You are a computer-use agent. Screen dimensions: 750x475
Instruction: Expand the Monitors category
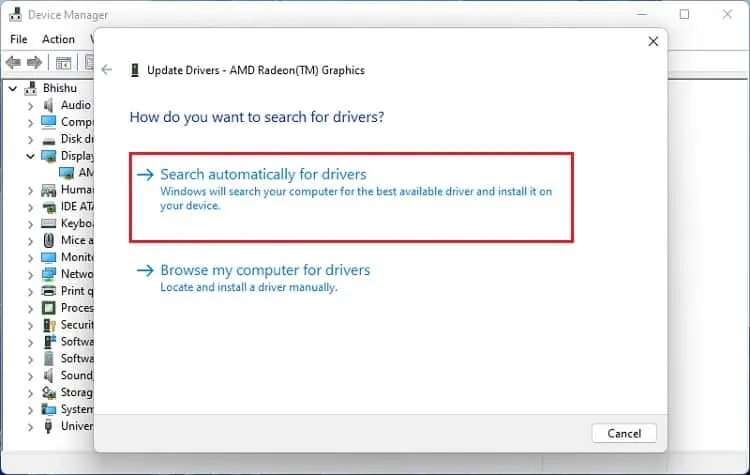tap(31, 258)
